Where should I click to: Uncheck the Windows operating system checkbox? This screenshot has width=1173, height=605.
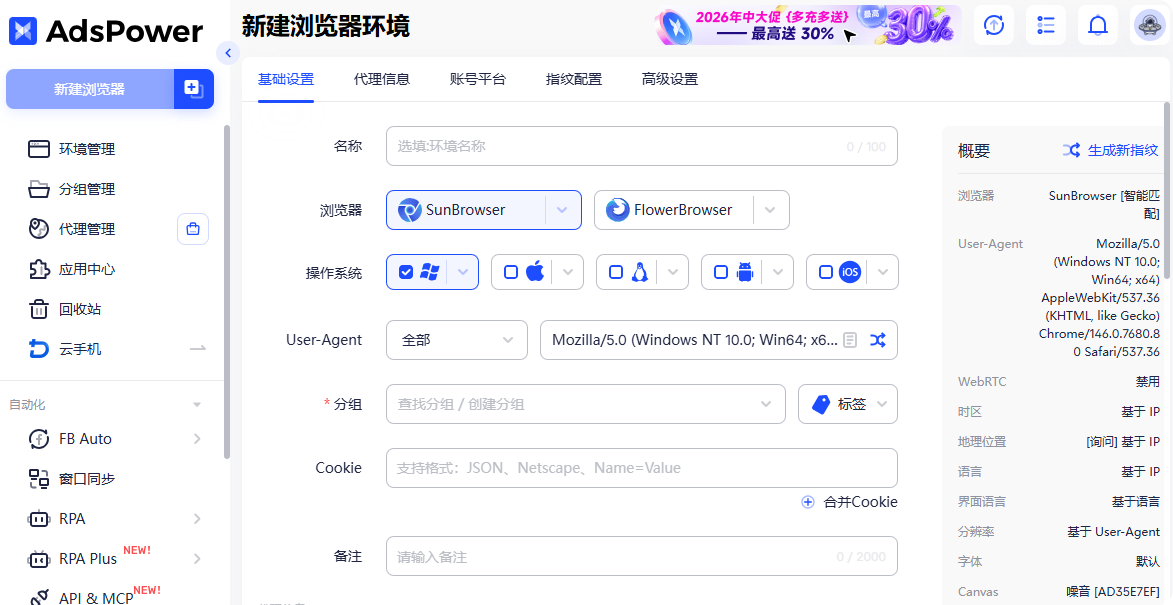[405, 272]
